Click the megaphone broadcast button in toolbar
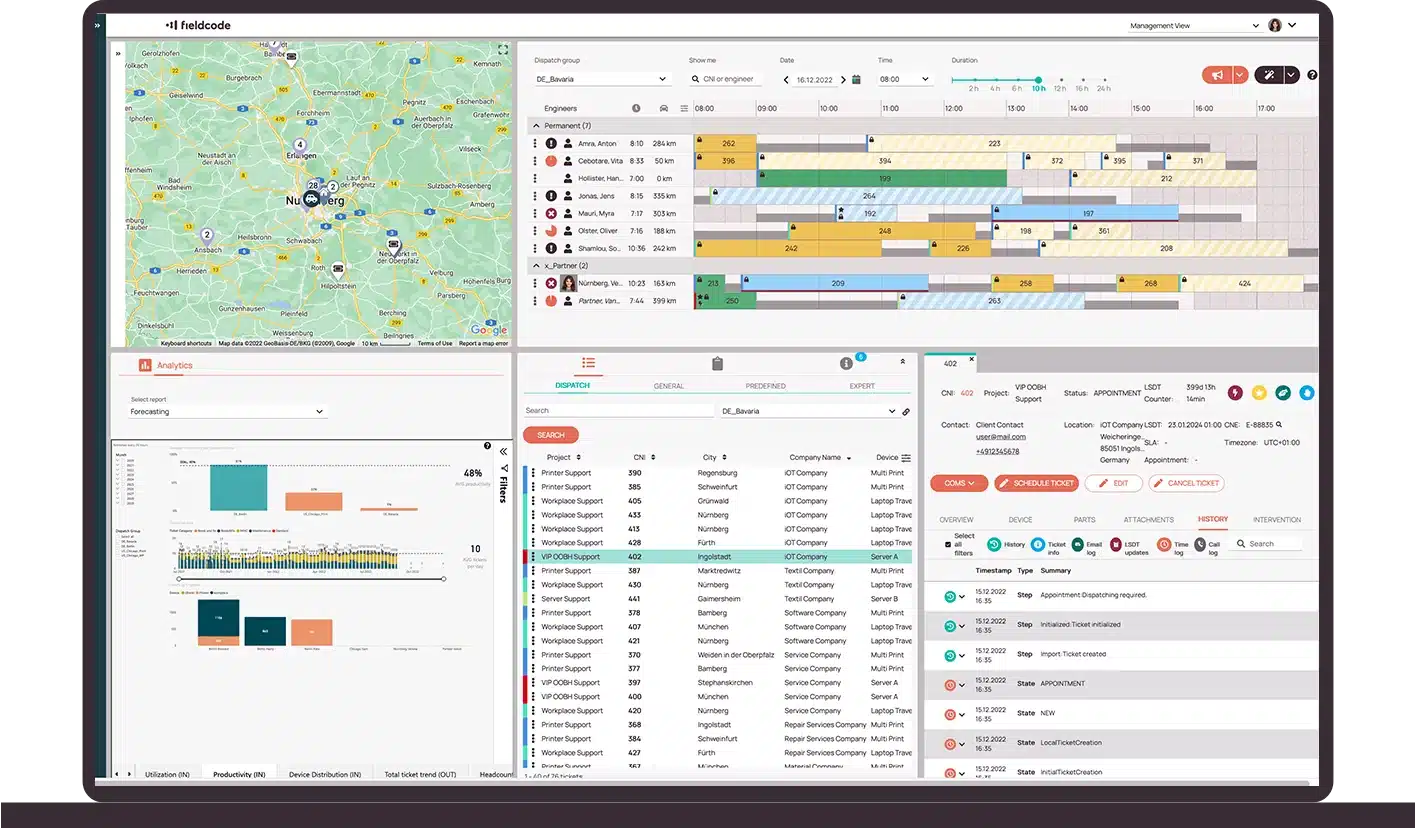Viewport: 1416px width, 828px height. [x=1217, y=75]
